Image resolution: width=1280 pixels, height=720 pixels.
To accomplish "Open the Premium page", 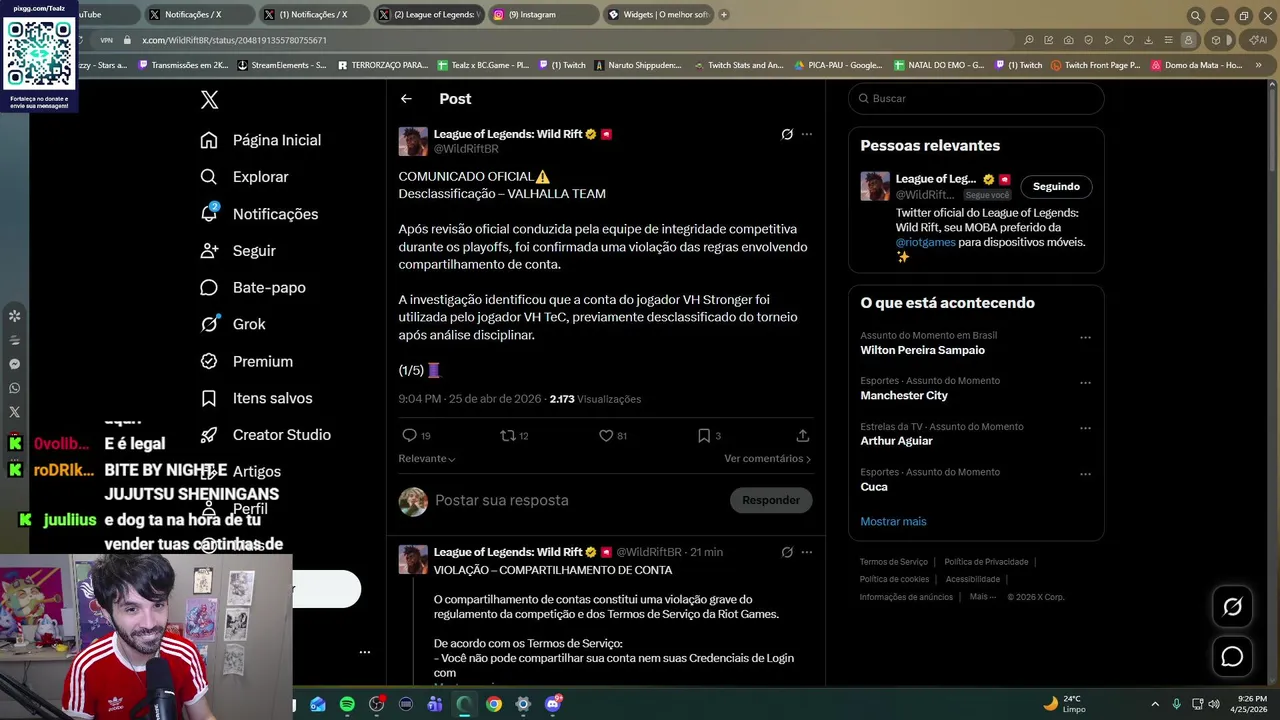I will [246, 361].
